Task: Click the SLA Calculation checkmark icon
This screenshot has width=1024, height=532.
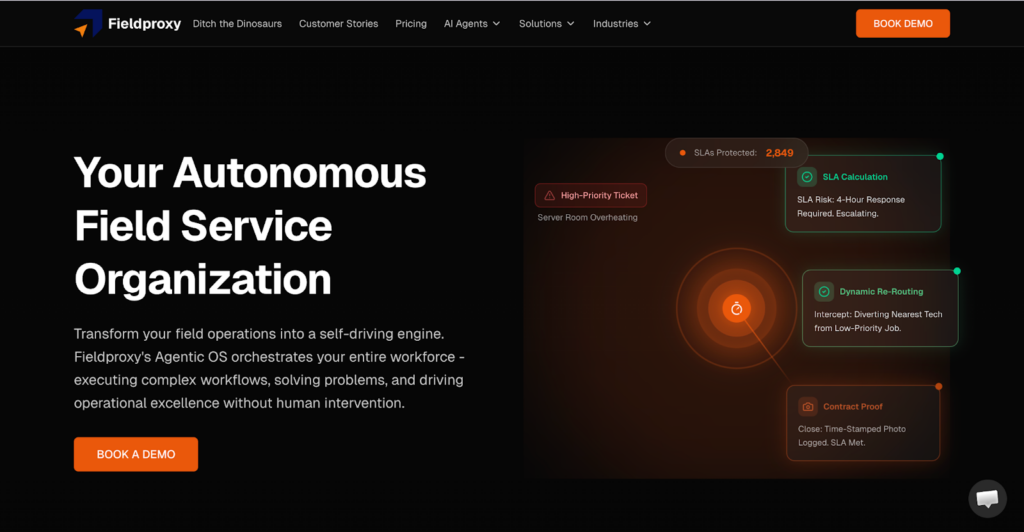Action: 807,177
